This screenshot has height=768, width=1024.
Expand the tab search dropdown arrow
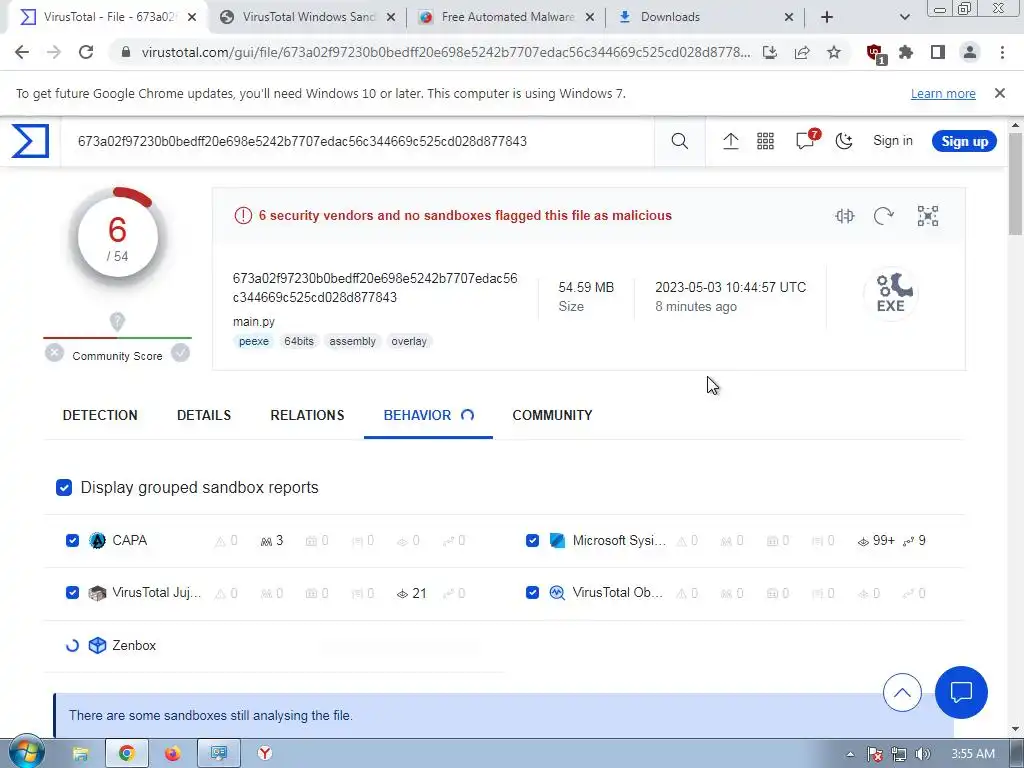(x=904, y=17)
